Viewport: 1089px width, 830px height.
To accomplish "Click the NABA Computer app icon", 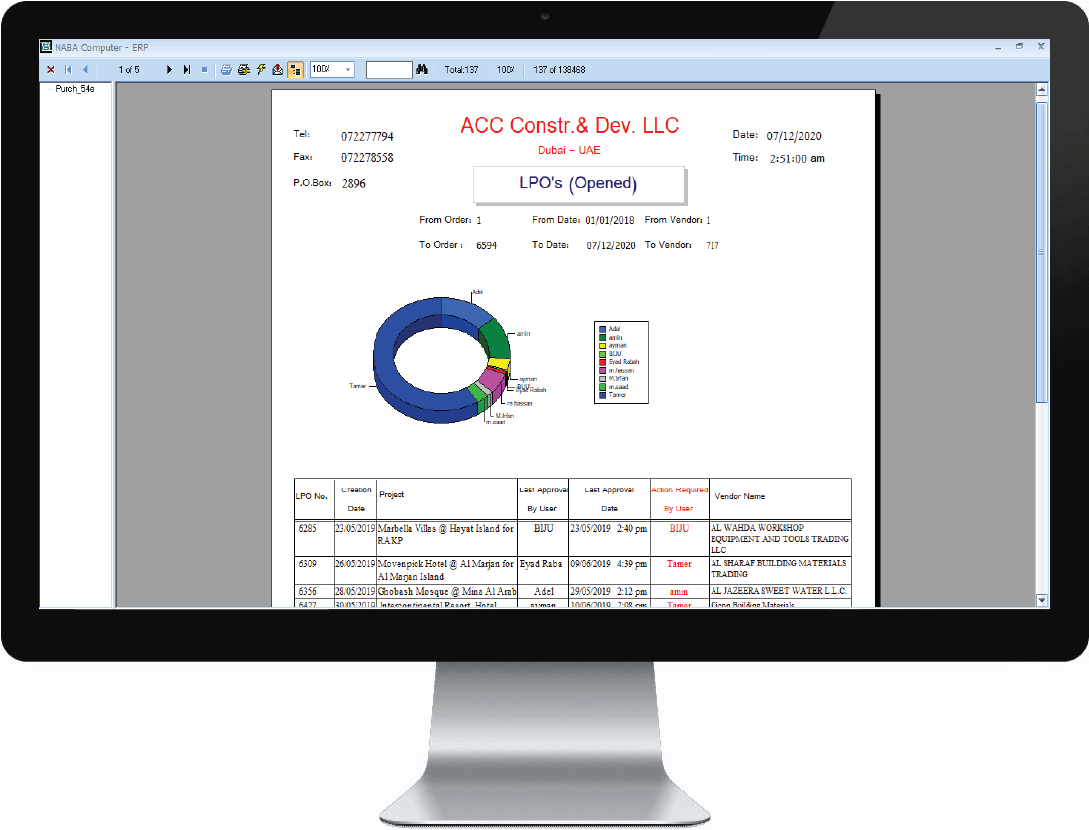I will [x=46, y=47].
